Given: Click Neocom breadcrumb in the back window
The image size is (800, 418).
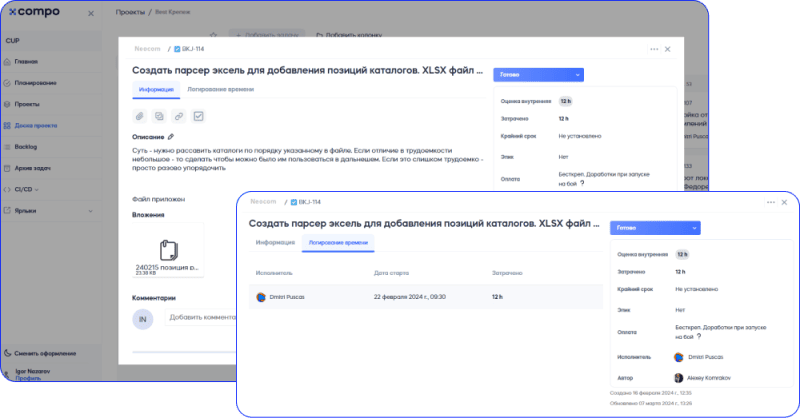Looking at the screenshot, I should [147, 49].
